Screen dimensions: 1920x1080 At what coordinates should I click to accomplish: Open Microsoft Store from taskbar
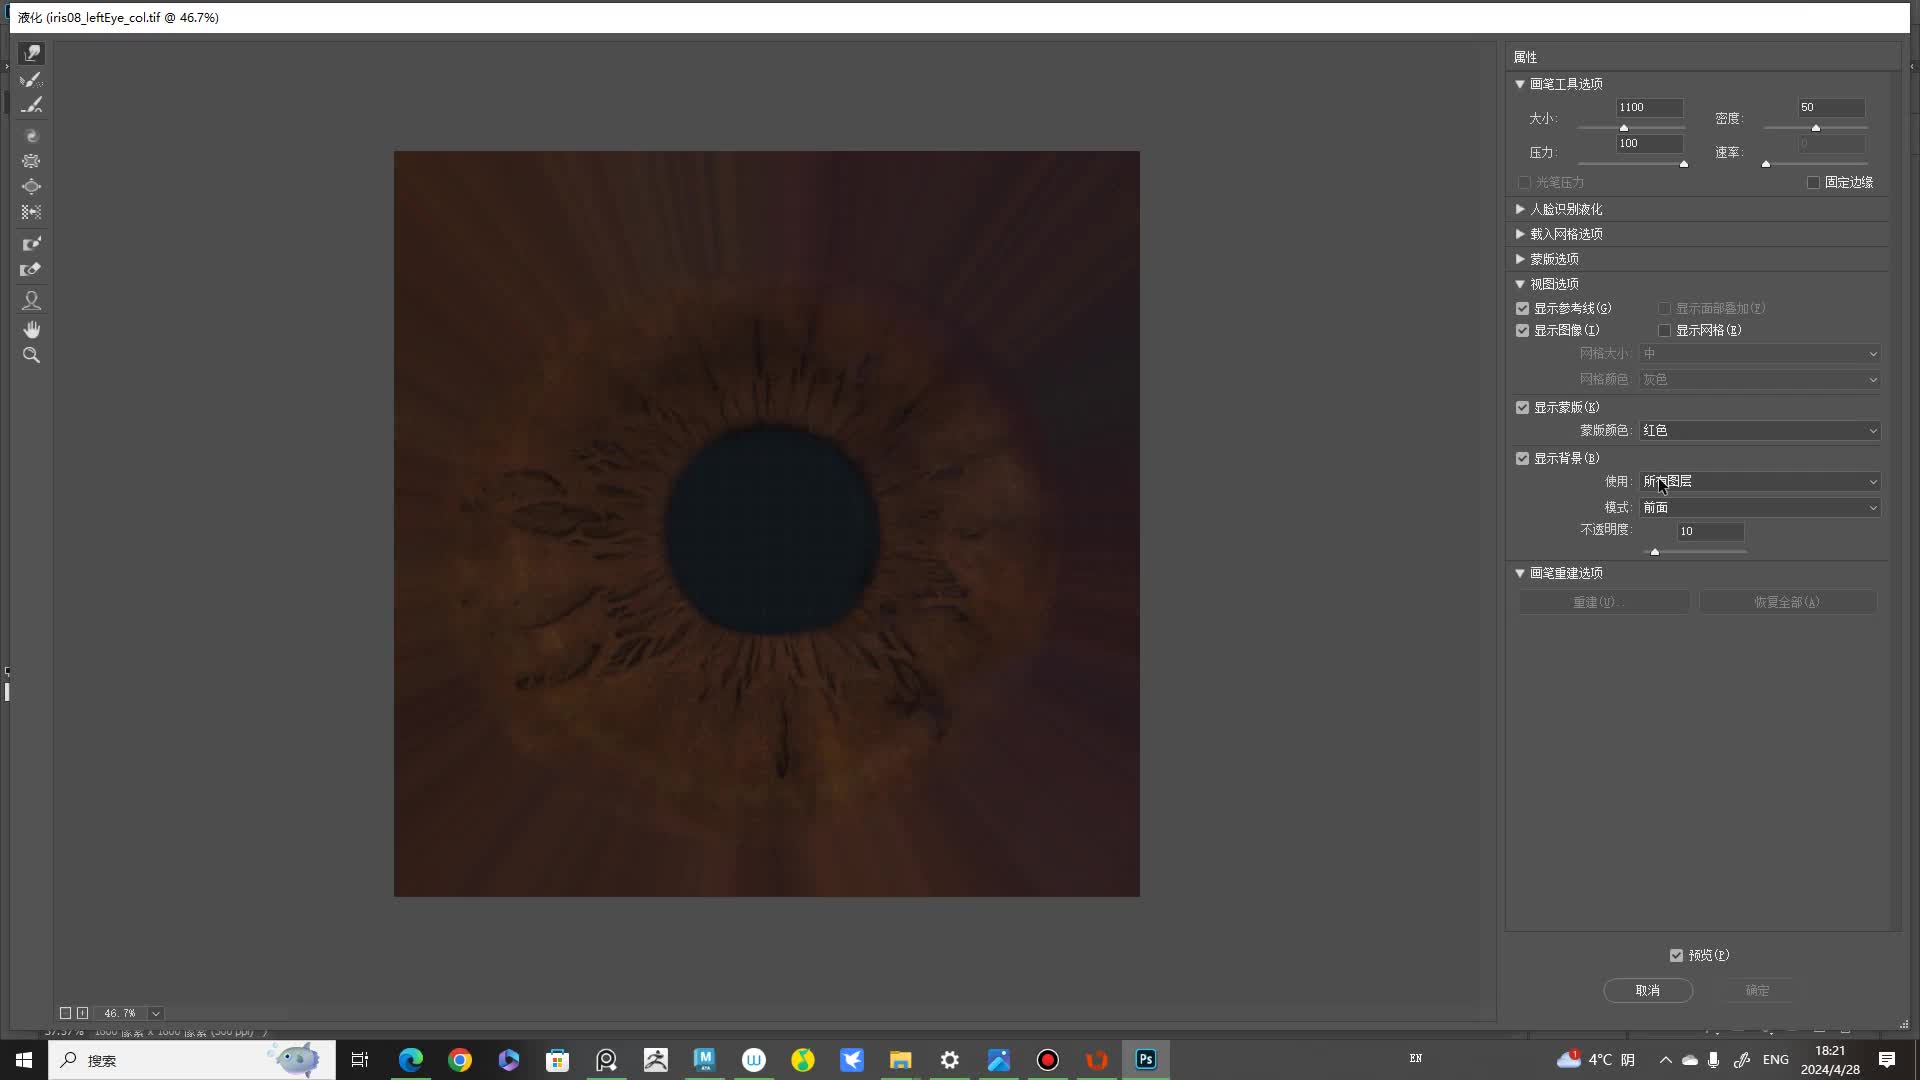click(x=558, y=1060)
